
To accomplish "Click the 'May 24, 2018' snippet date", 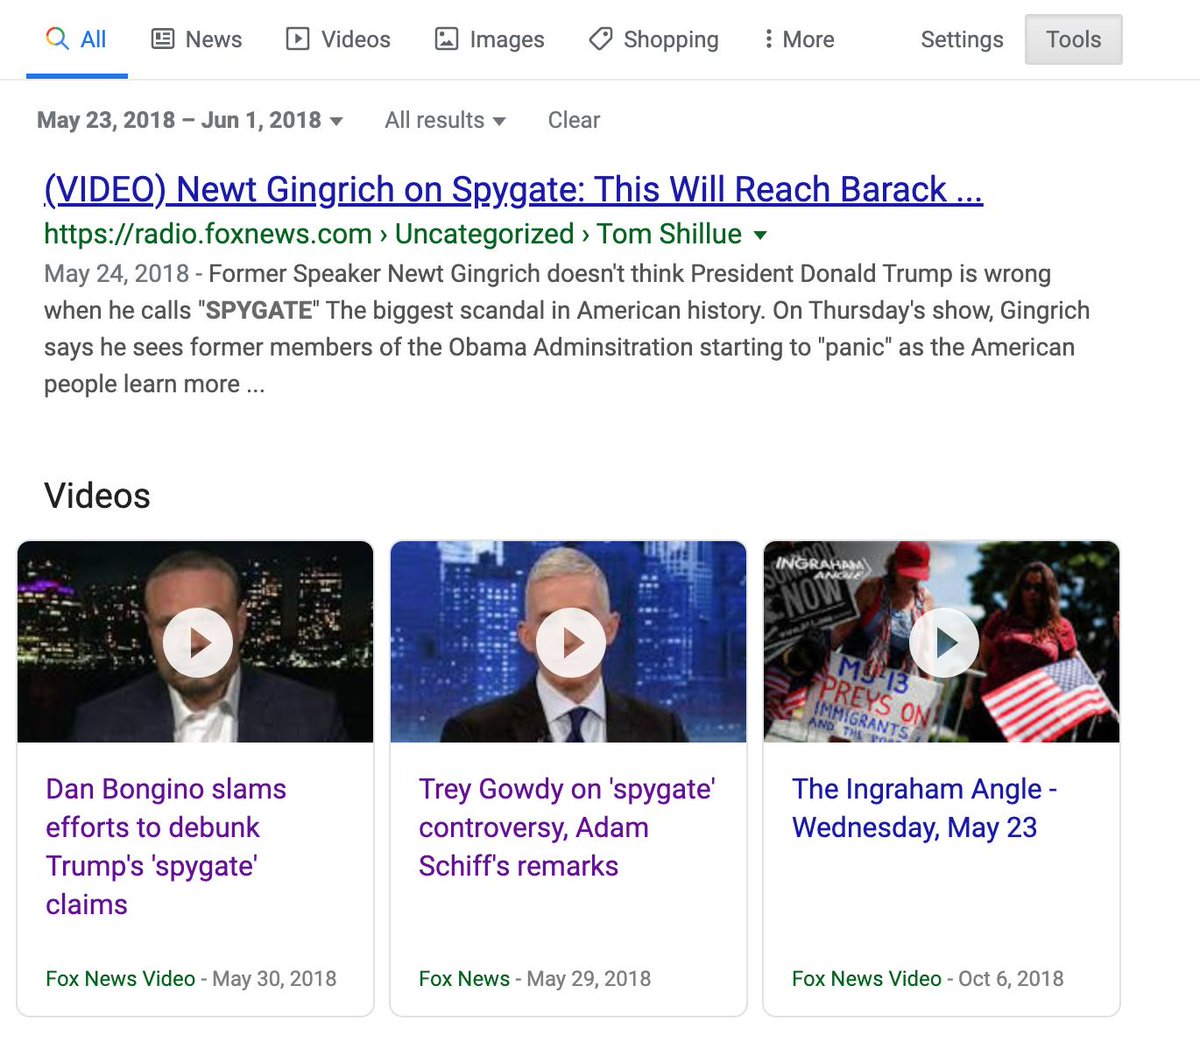I will tap(117, 274).
